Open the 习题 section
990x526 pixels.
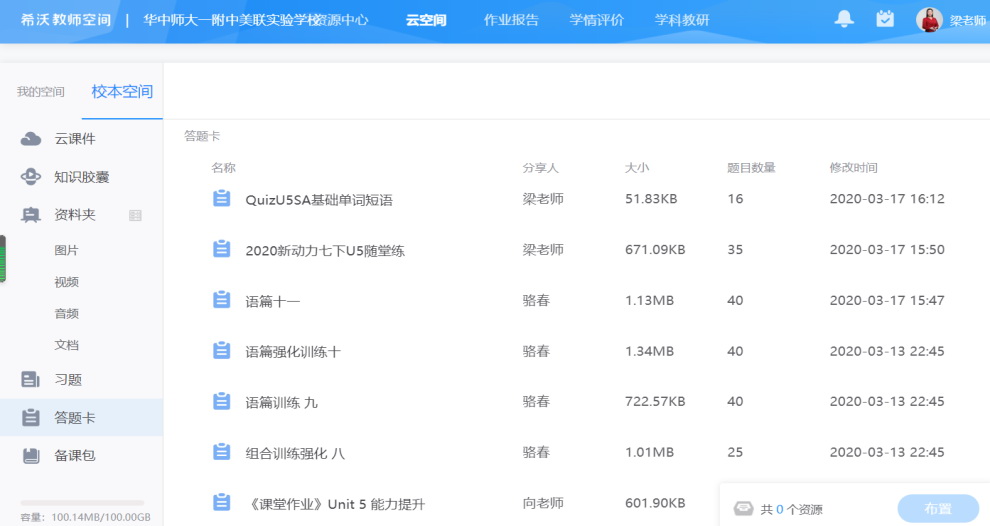(x=68, y=380)
